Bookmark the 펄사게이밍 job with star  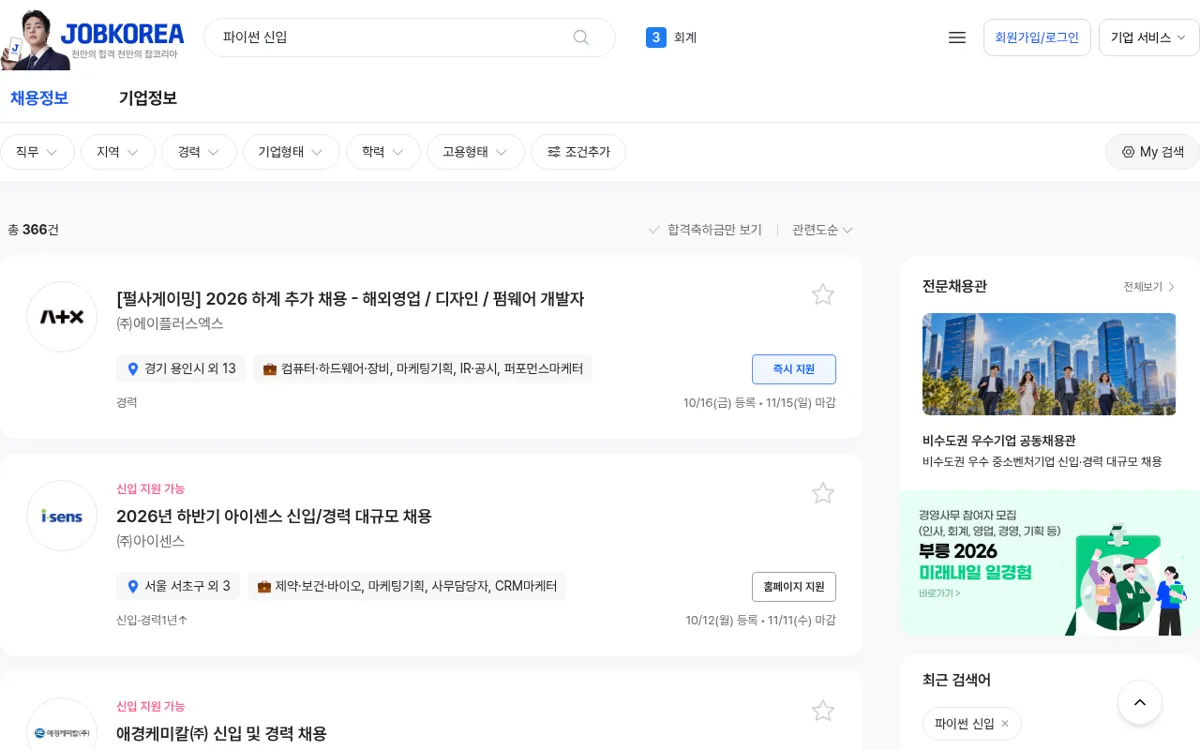tap(823, 294)
